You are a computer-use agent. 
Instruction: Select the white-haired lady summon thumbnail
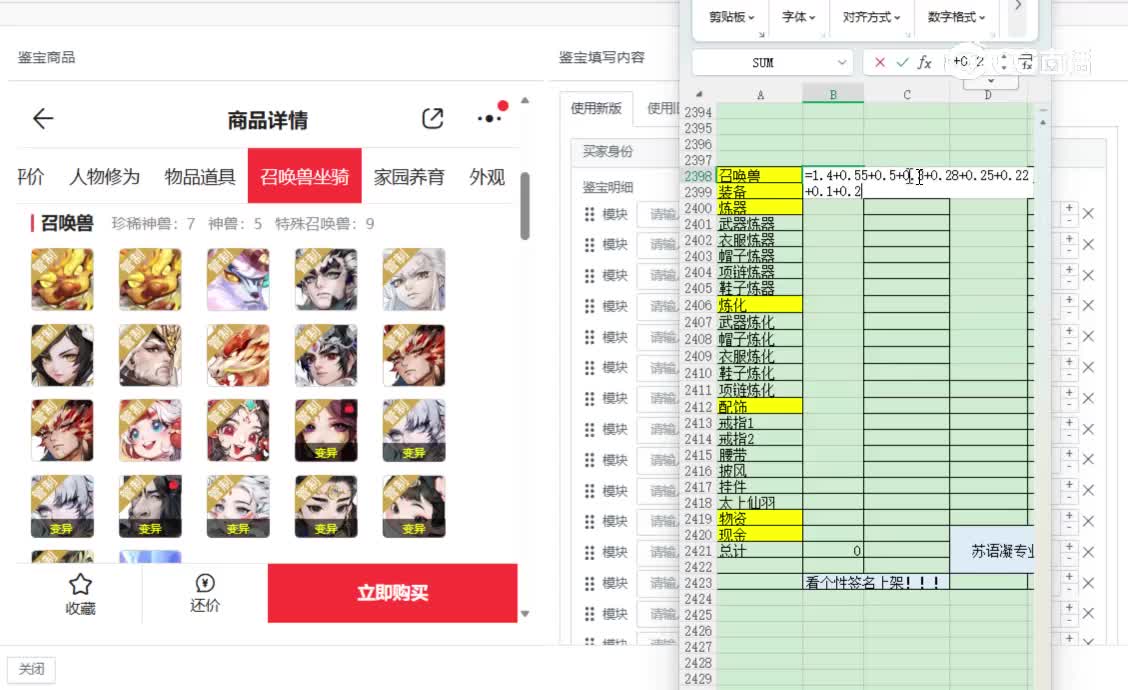(414, 279)
